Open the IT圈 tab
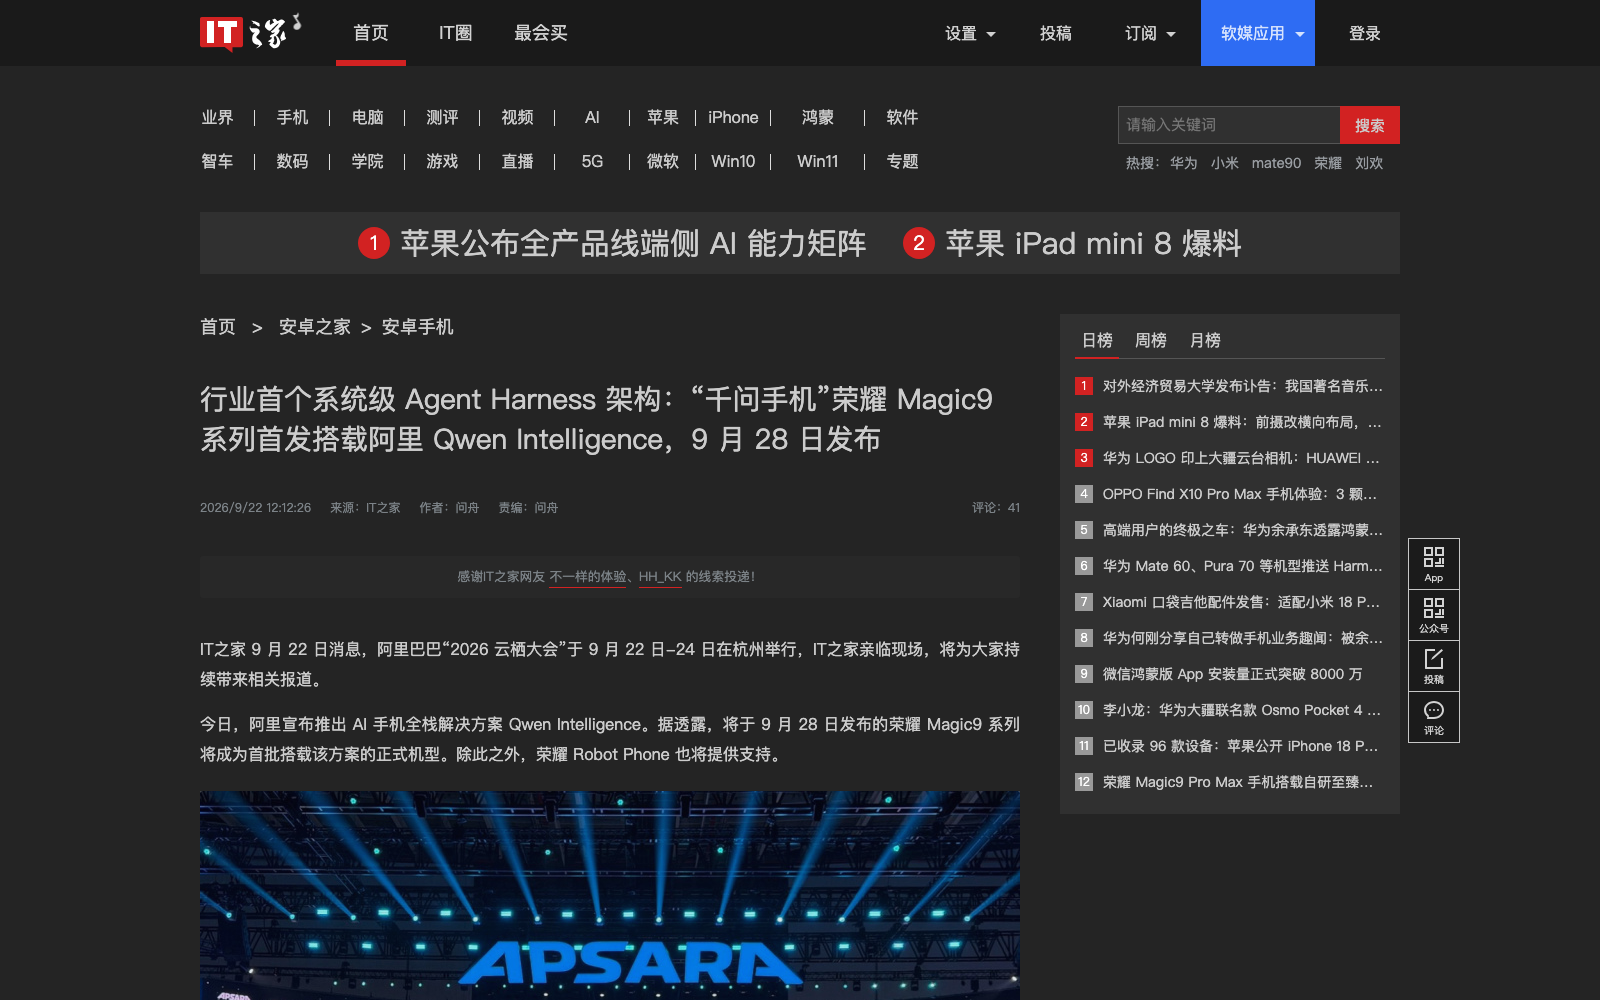The image size is (1600, 1000). [x=456, y=33]
